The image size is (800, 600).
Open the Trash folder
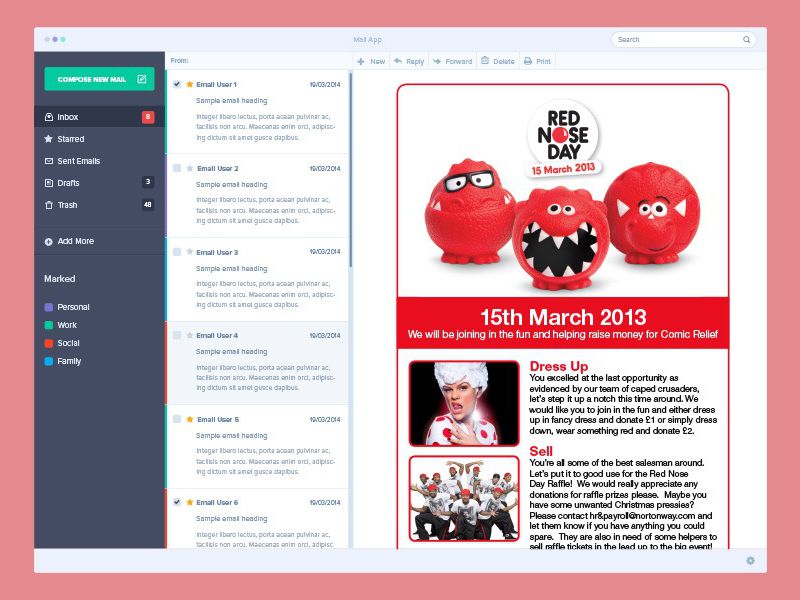click(x=99, y=205)
